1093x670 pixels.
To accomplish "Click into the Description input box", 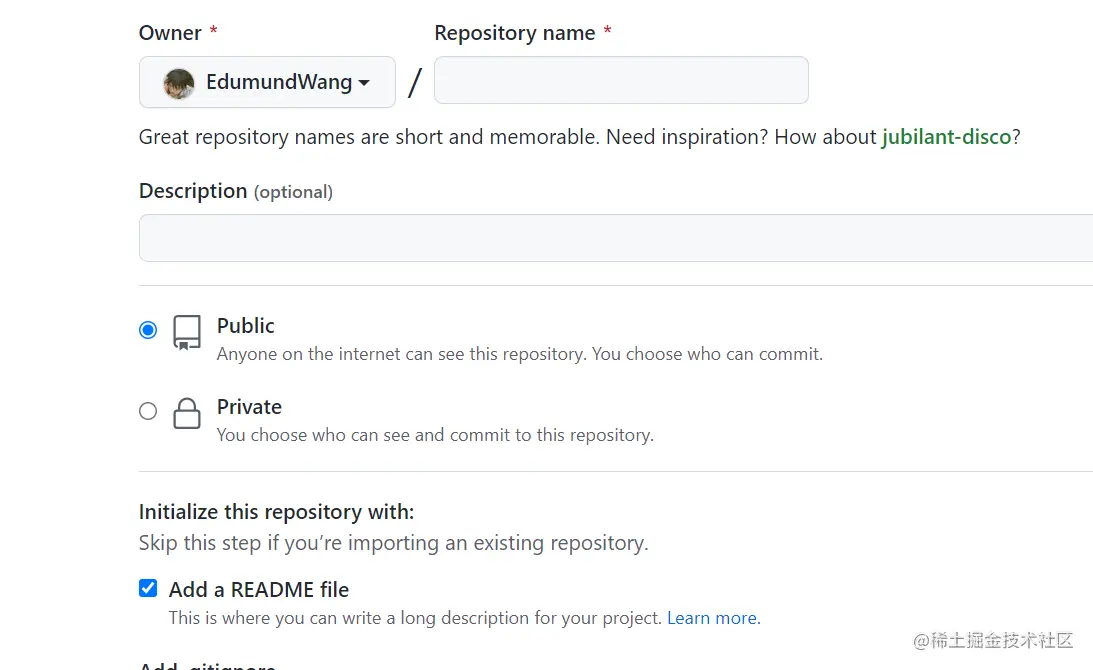I will coord(615,238).
